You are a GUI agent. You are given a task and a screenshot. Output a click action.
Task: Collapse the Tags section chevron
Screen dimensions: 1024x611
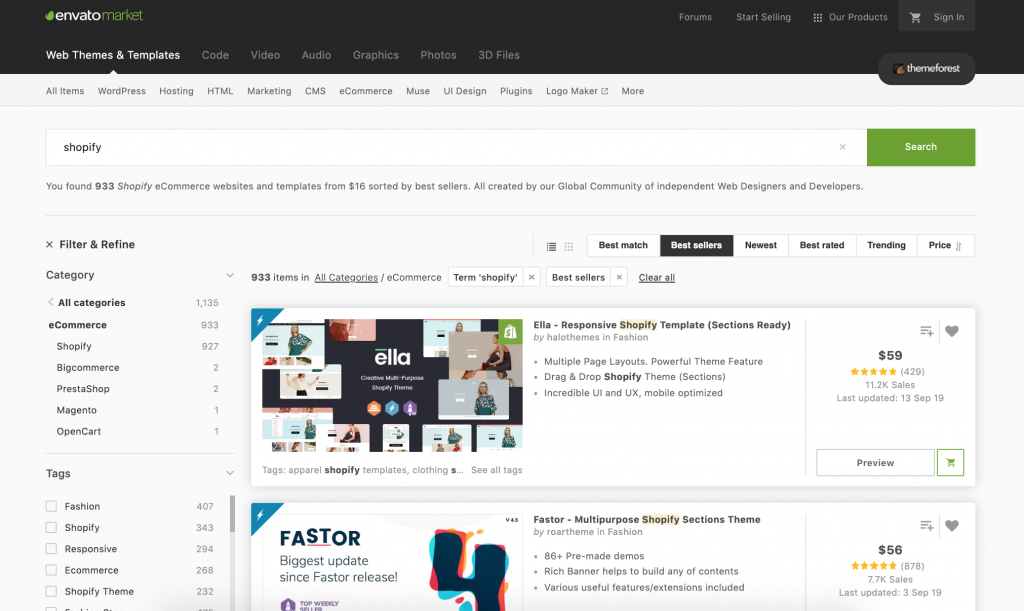click(x=230, y=473)
